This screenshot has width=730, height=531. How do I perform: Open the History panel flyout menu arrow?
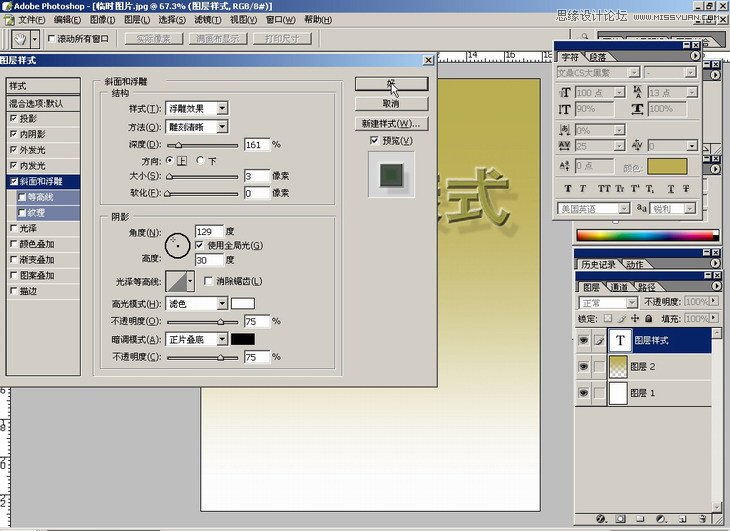tap(715, 263)
